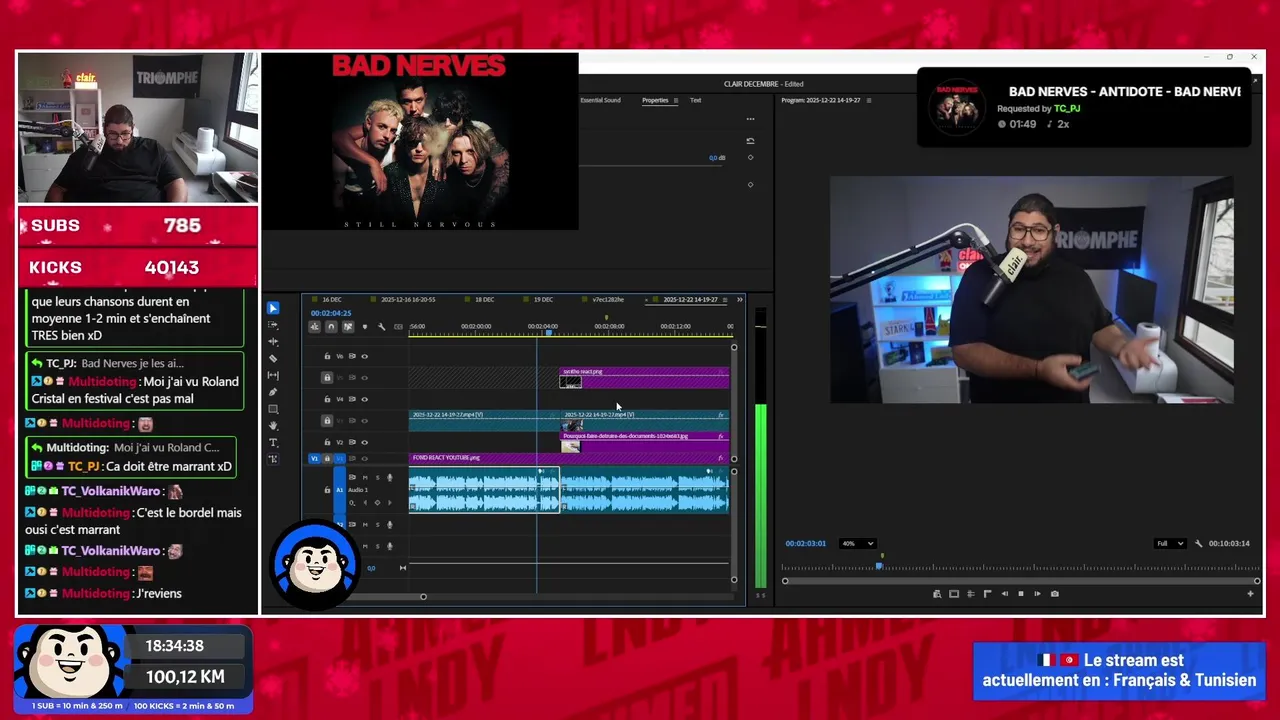Open the v7ecl282he sequence tab

pyautogui.click(x=608, y=299)
